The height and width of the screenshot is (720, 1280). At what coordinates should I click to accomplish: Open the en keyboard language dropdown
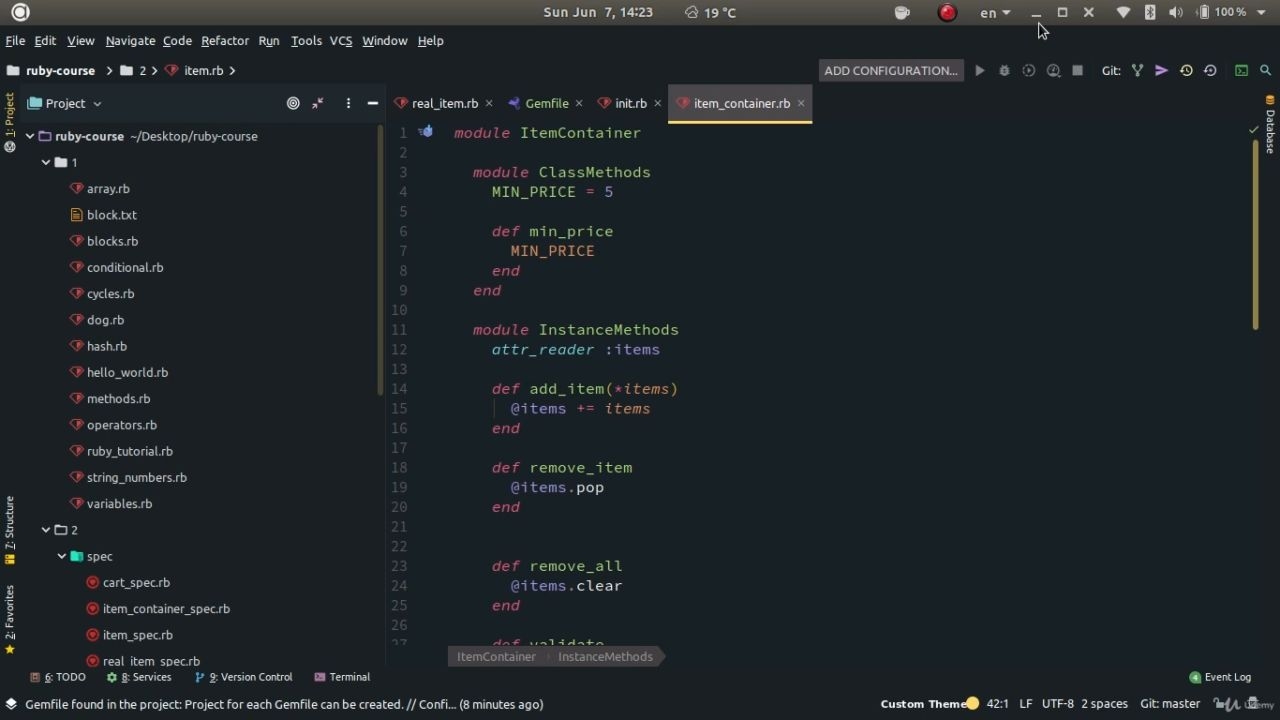click(995, 12)
